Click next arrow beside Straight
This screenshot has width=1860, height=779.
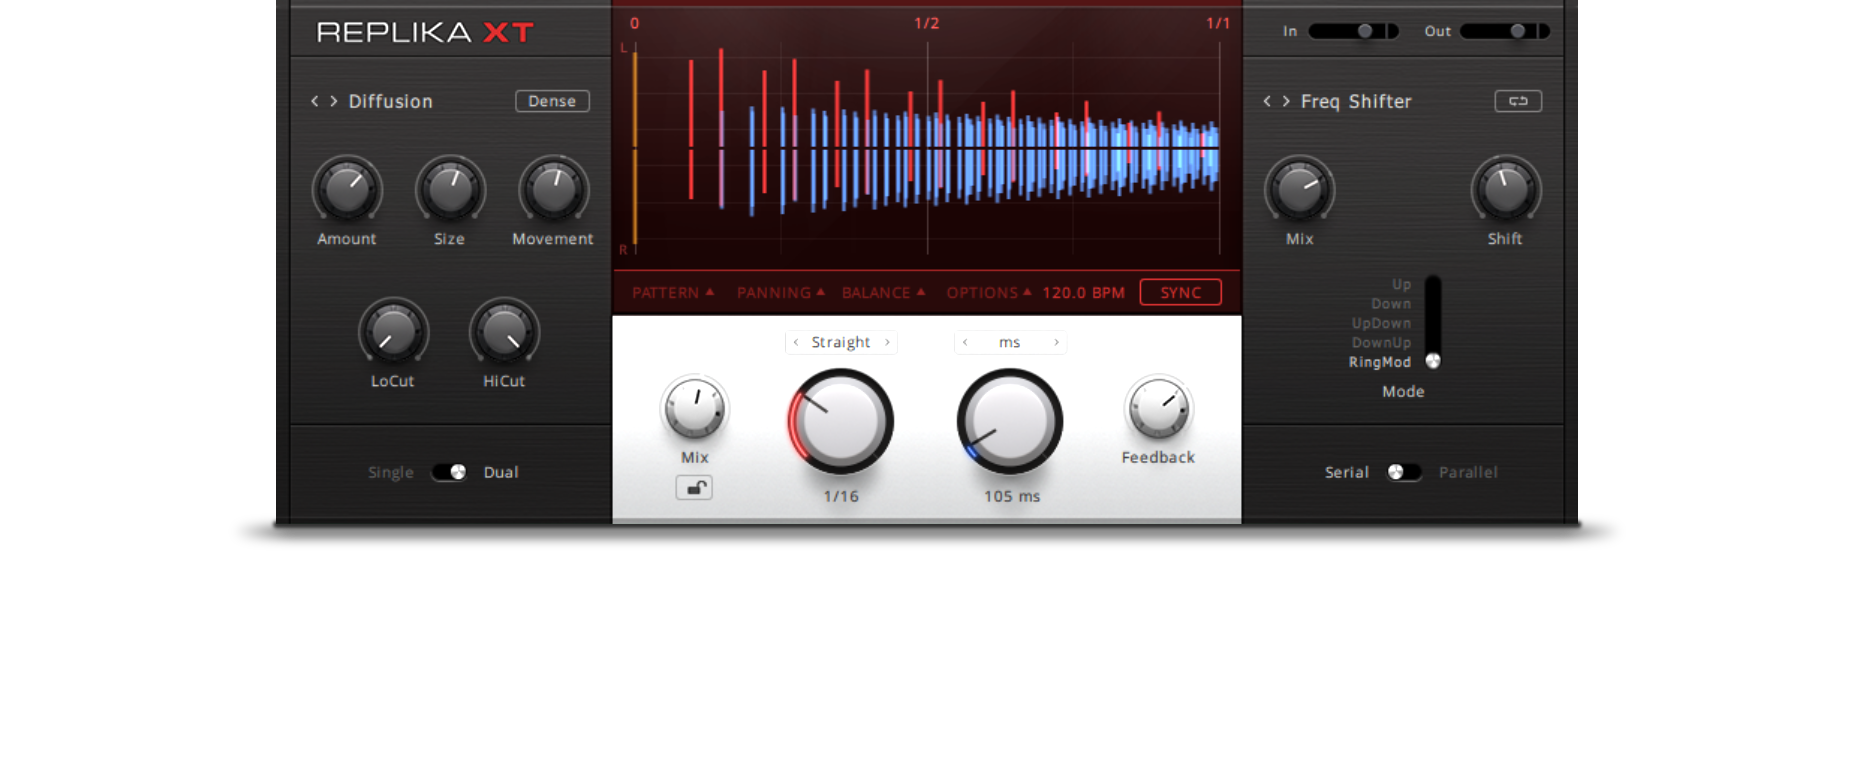[x=887, y=342]
